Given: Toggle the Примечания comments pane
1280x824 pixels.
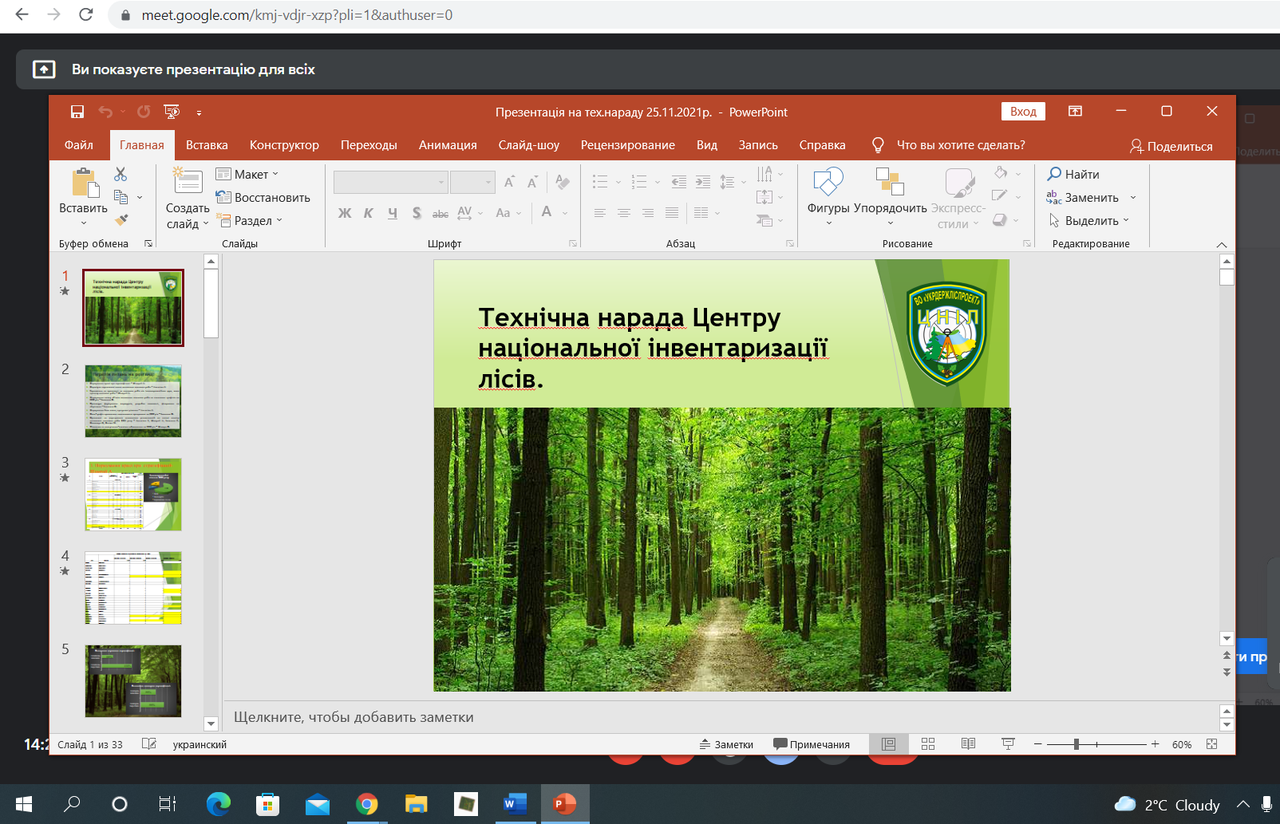Looking at the screenshot, I should pyautogui.click(x=811, y=744).
